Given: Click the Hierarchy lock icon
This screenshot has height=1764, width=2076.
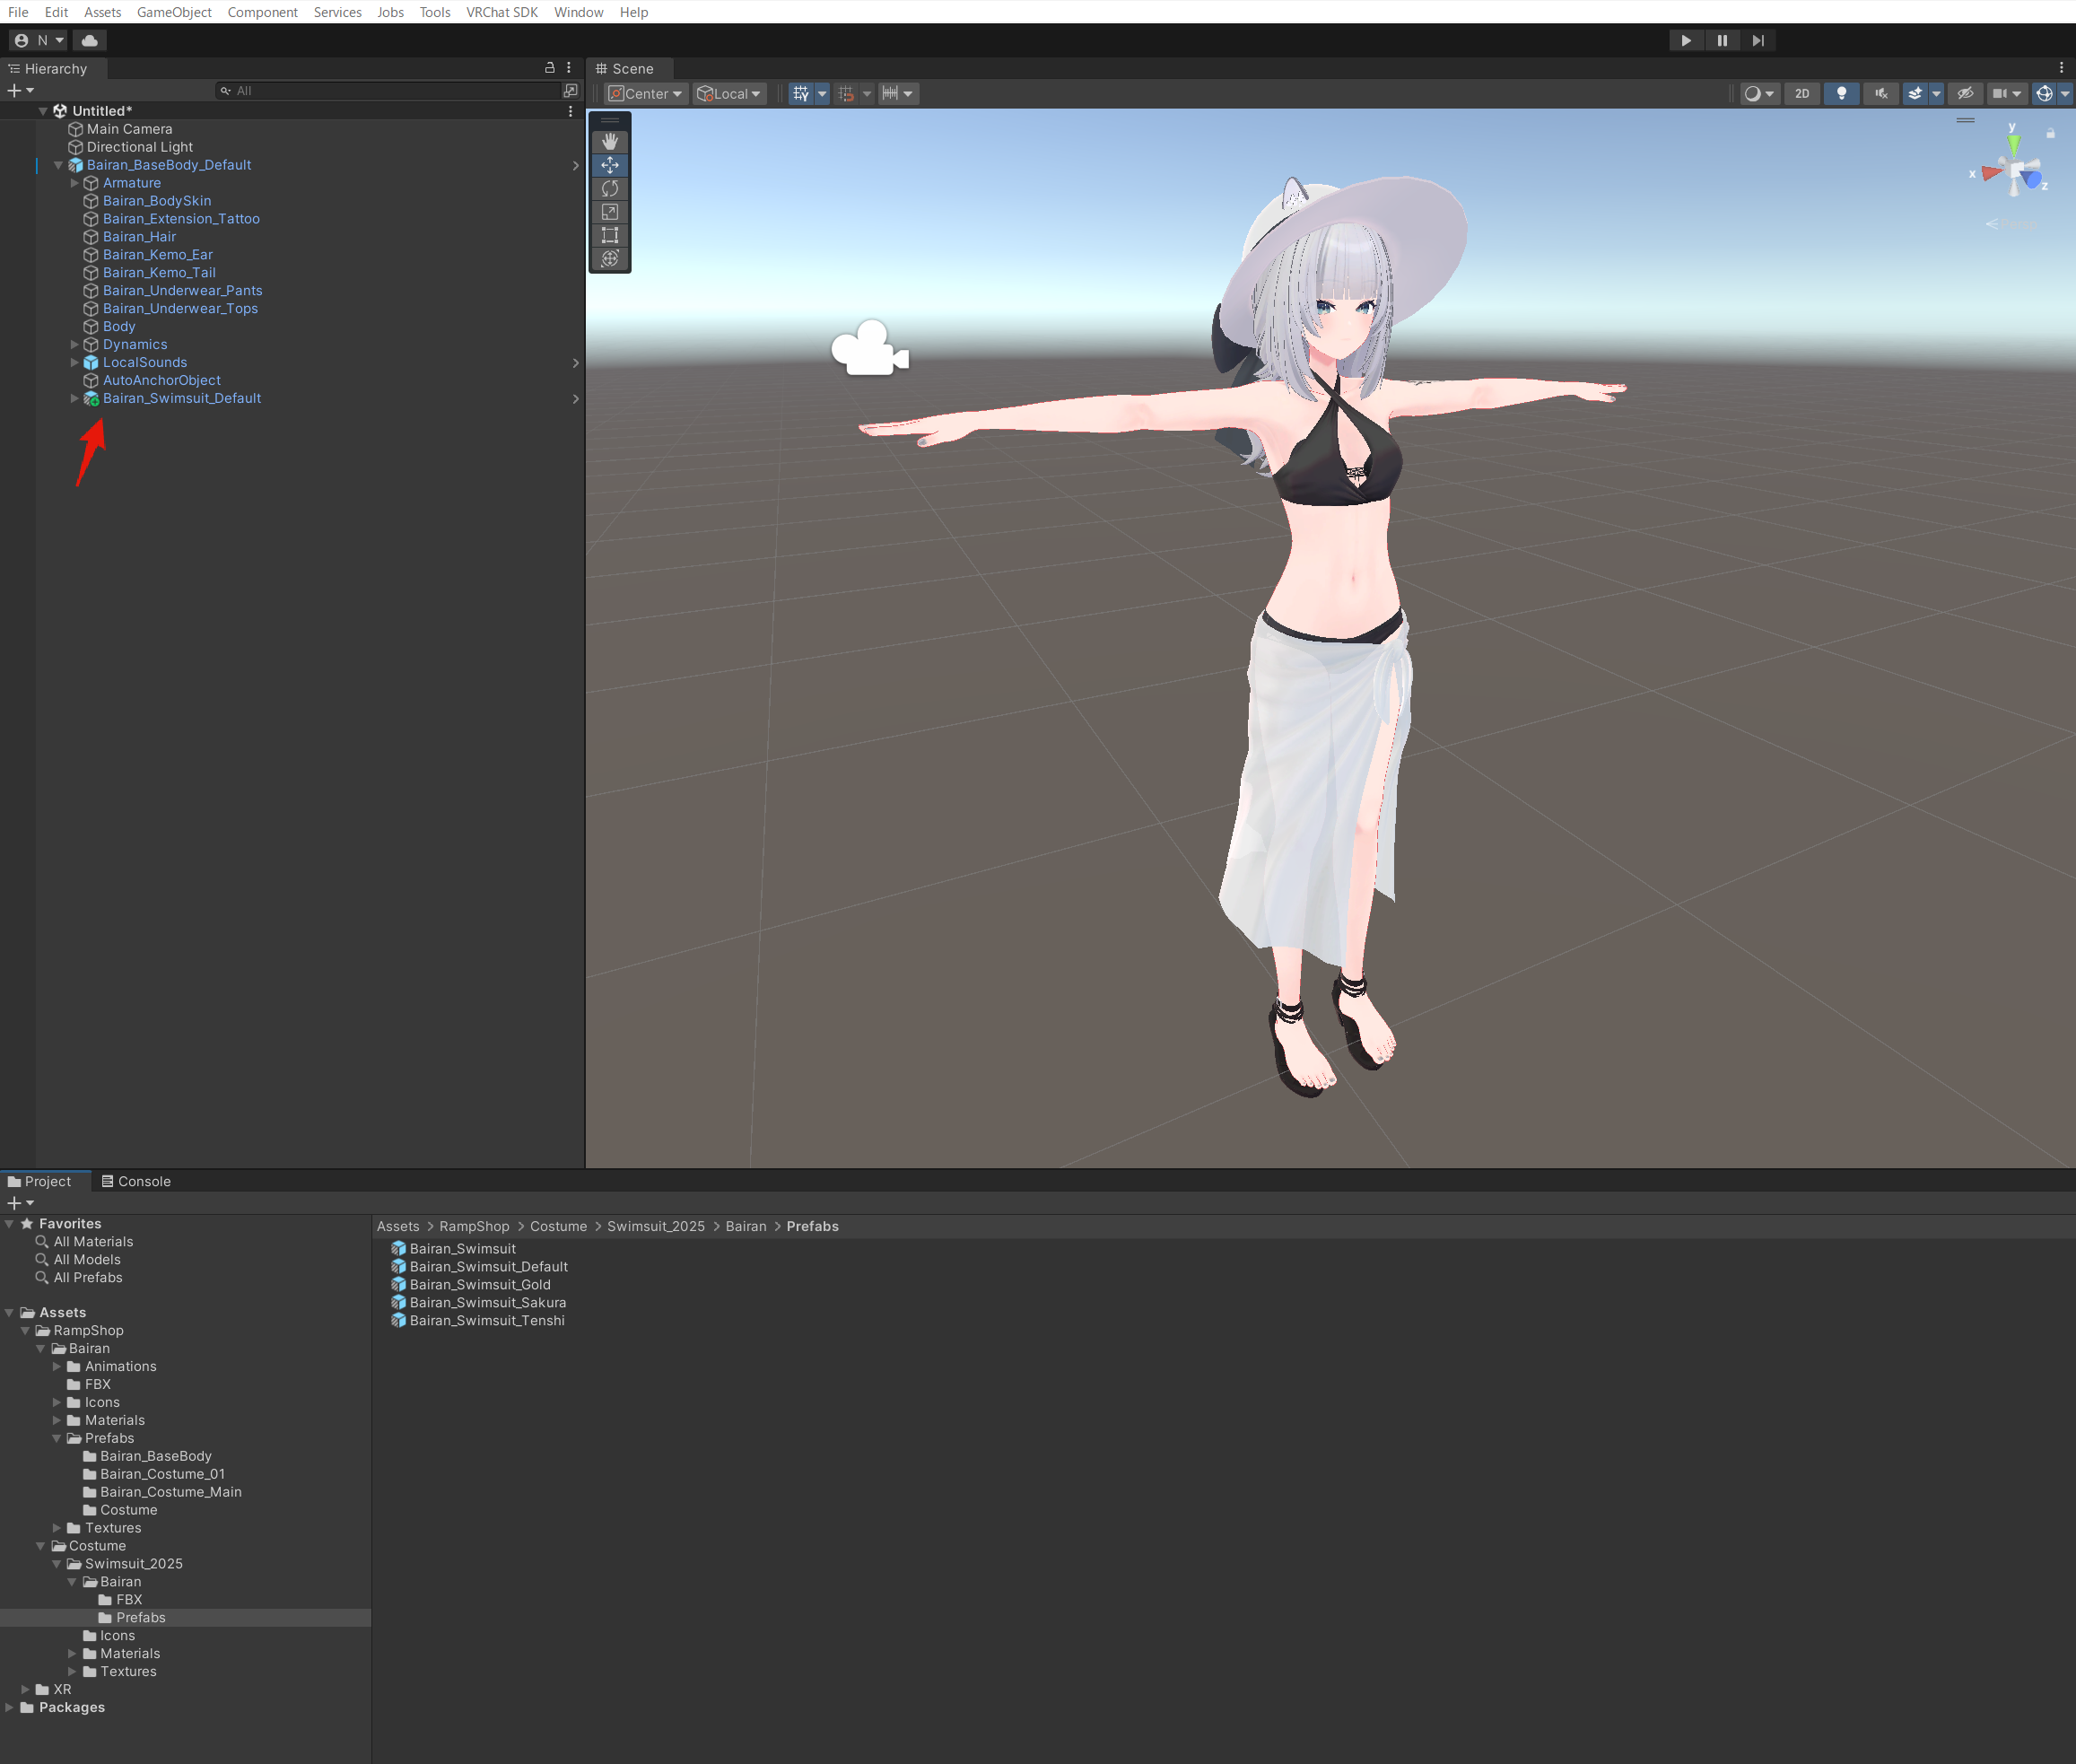Looking at the screenshot, I should (549, 68).
